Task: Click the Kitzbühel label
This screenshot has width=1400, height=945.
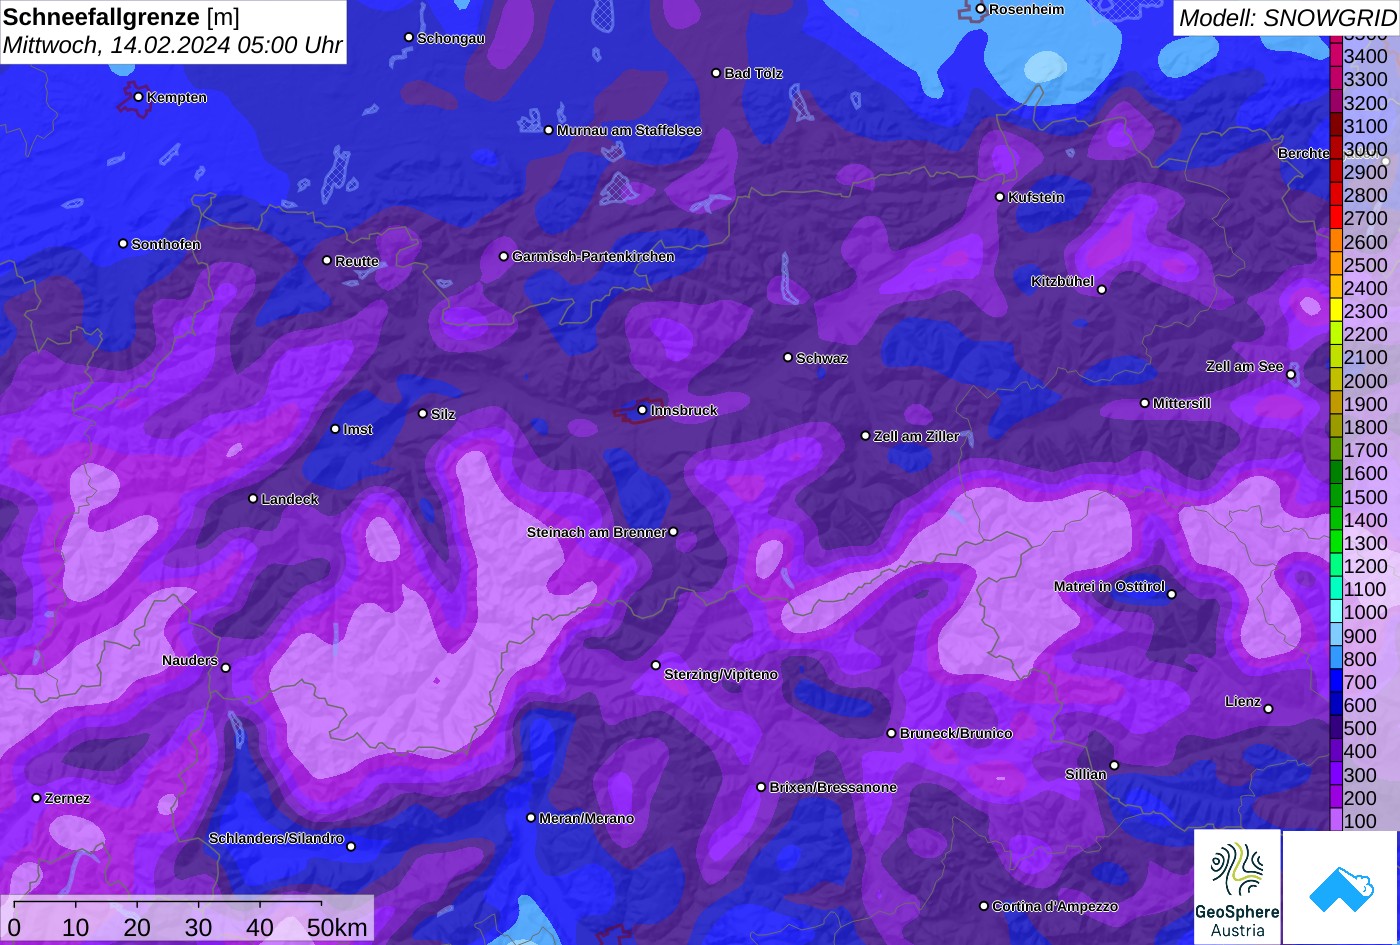Action: tap(1062, 282)
